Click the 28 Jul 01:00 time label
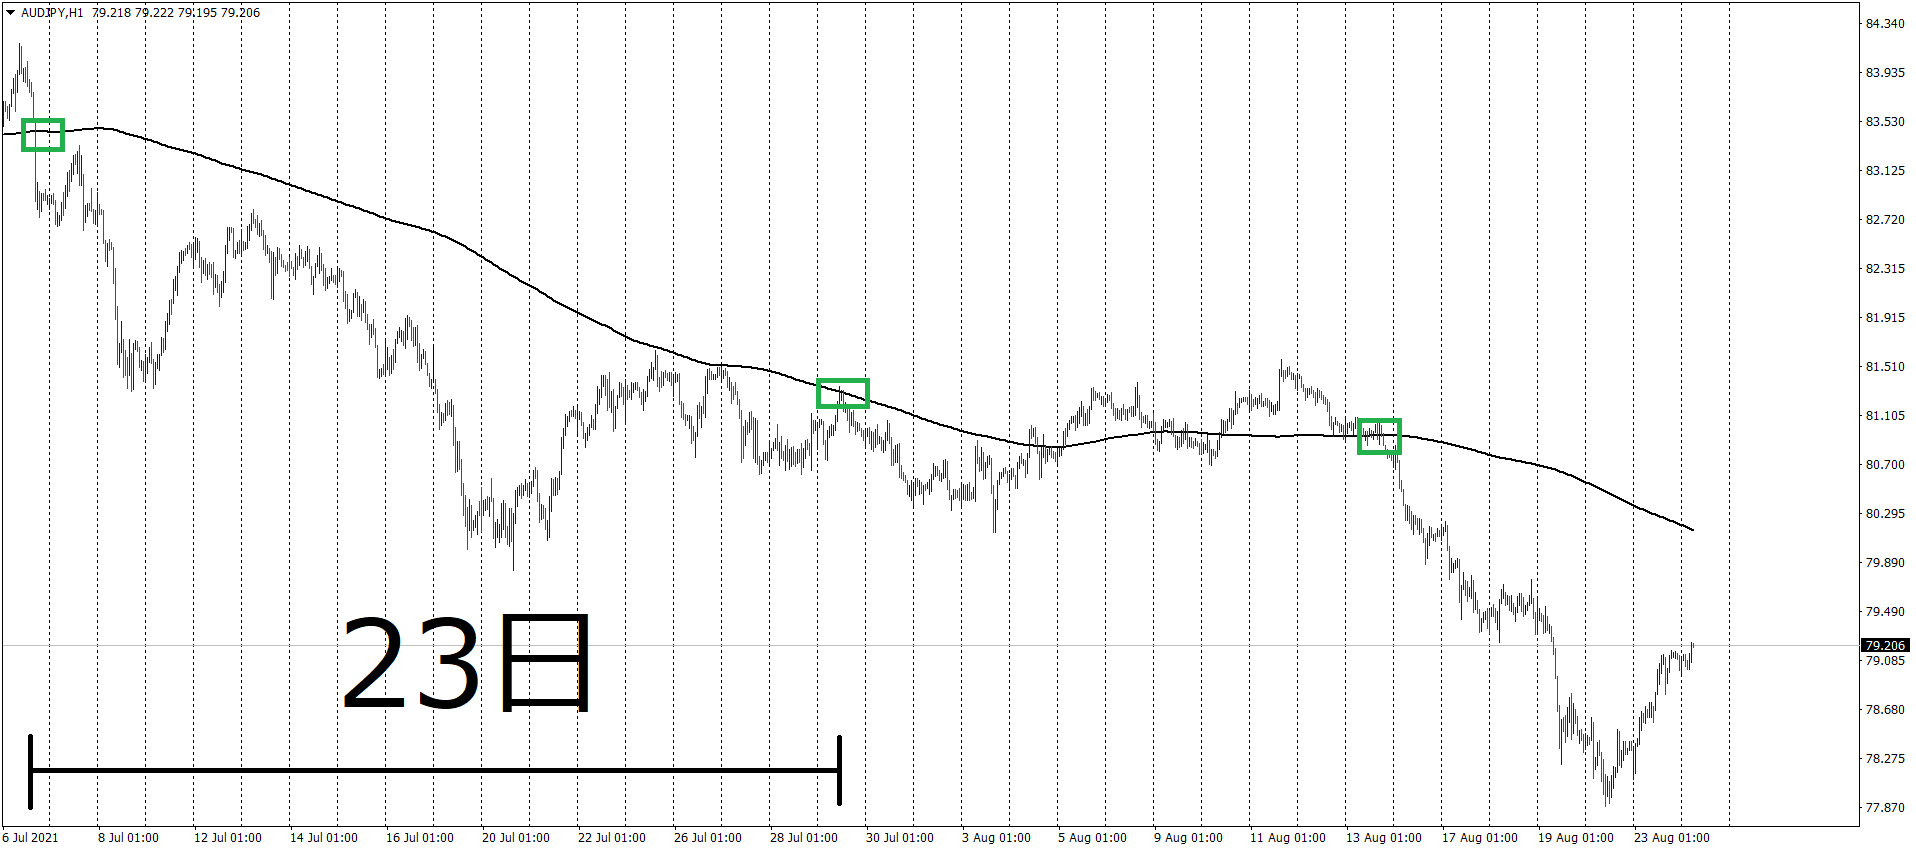Image resolution: width=1916 pixels, height=850 pixels. pyautogui.click(x=804, y=838)
